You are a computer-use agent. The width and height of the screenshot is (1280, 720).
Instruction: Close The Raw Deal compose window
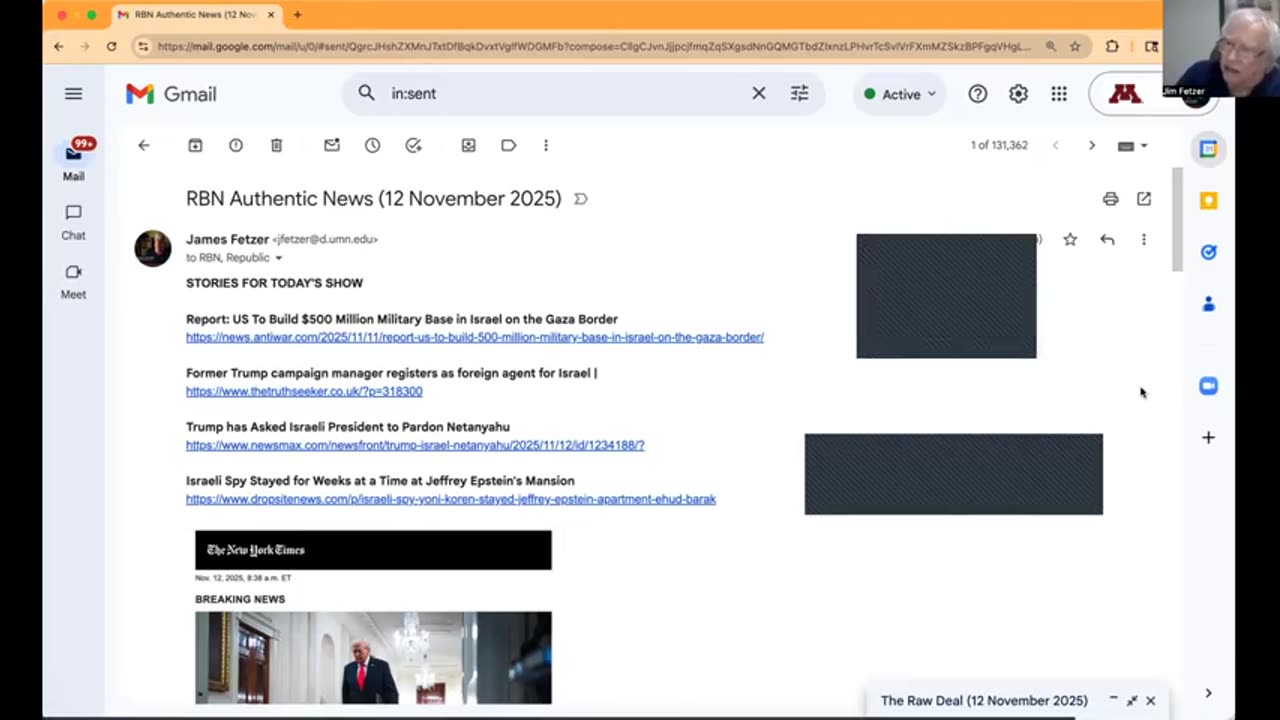(1150, 701)
